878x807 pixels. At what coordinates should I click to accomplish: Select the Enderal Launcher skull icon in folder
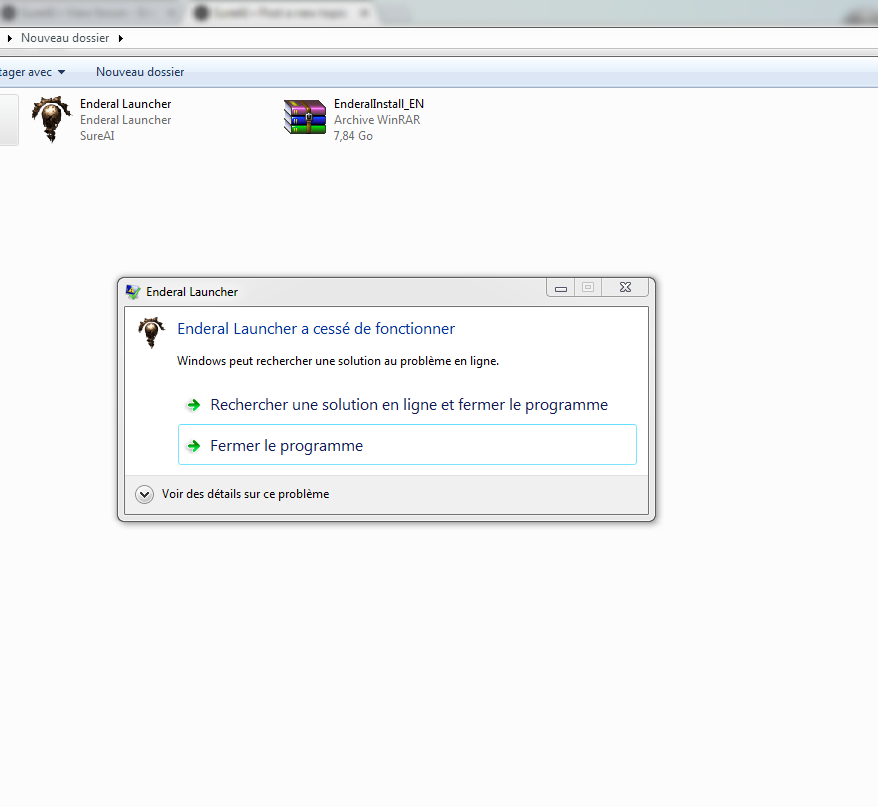50,119
